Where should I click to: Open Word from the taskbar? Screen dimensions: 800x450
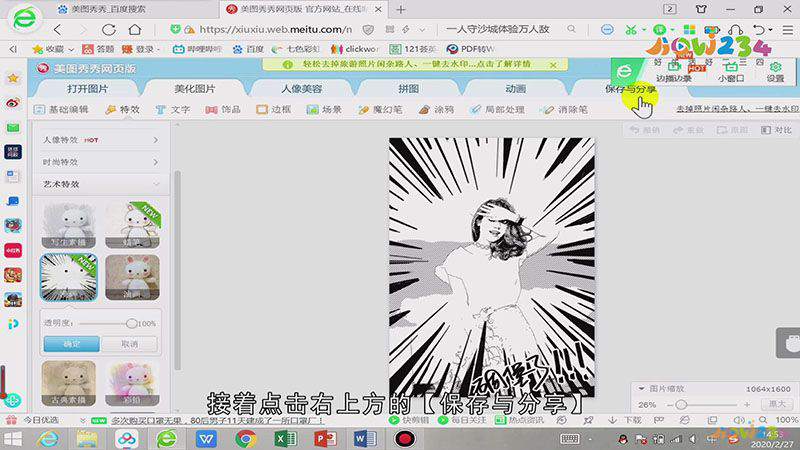[x=365, y=439]
